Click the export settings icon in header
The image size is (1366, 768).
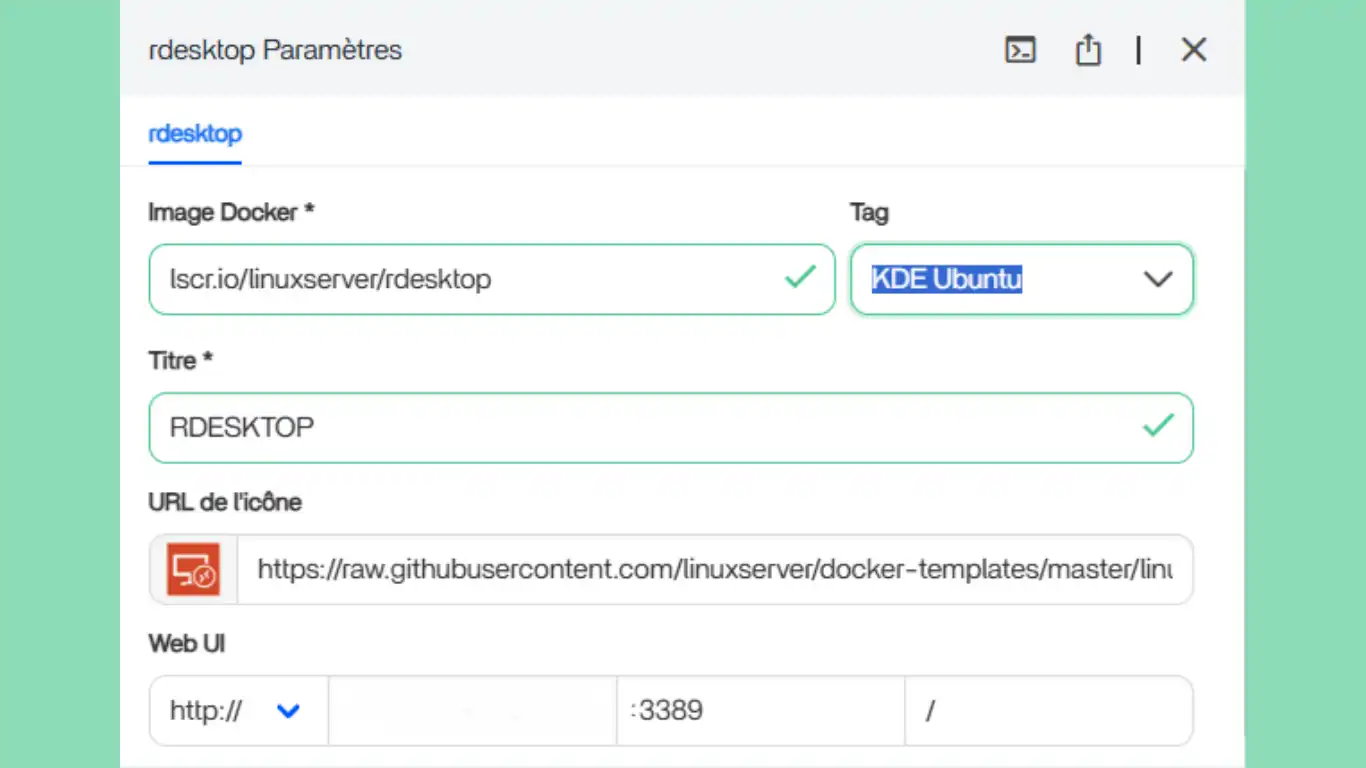1088,50
